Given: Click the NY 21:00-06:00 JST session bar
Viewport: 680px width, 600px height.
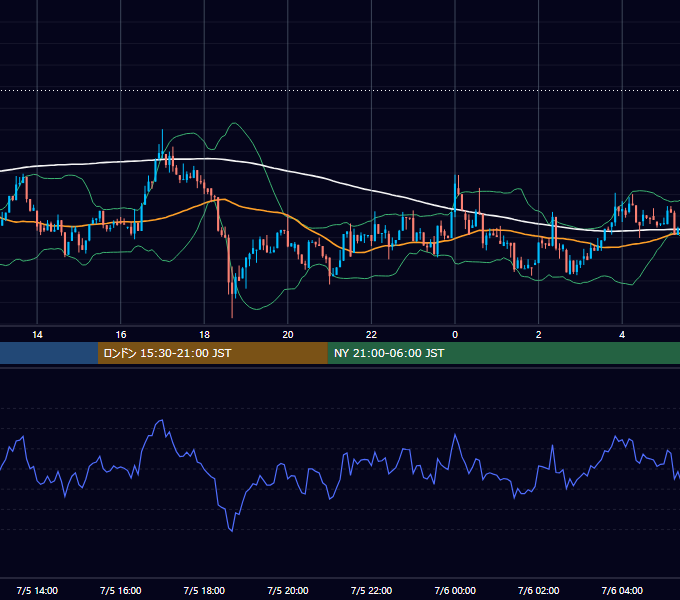Looking at the screenshot, I should (x=503, y=353).
